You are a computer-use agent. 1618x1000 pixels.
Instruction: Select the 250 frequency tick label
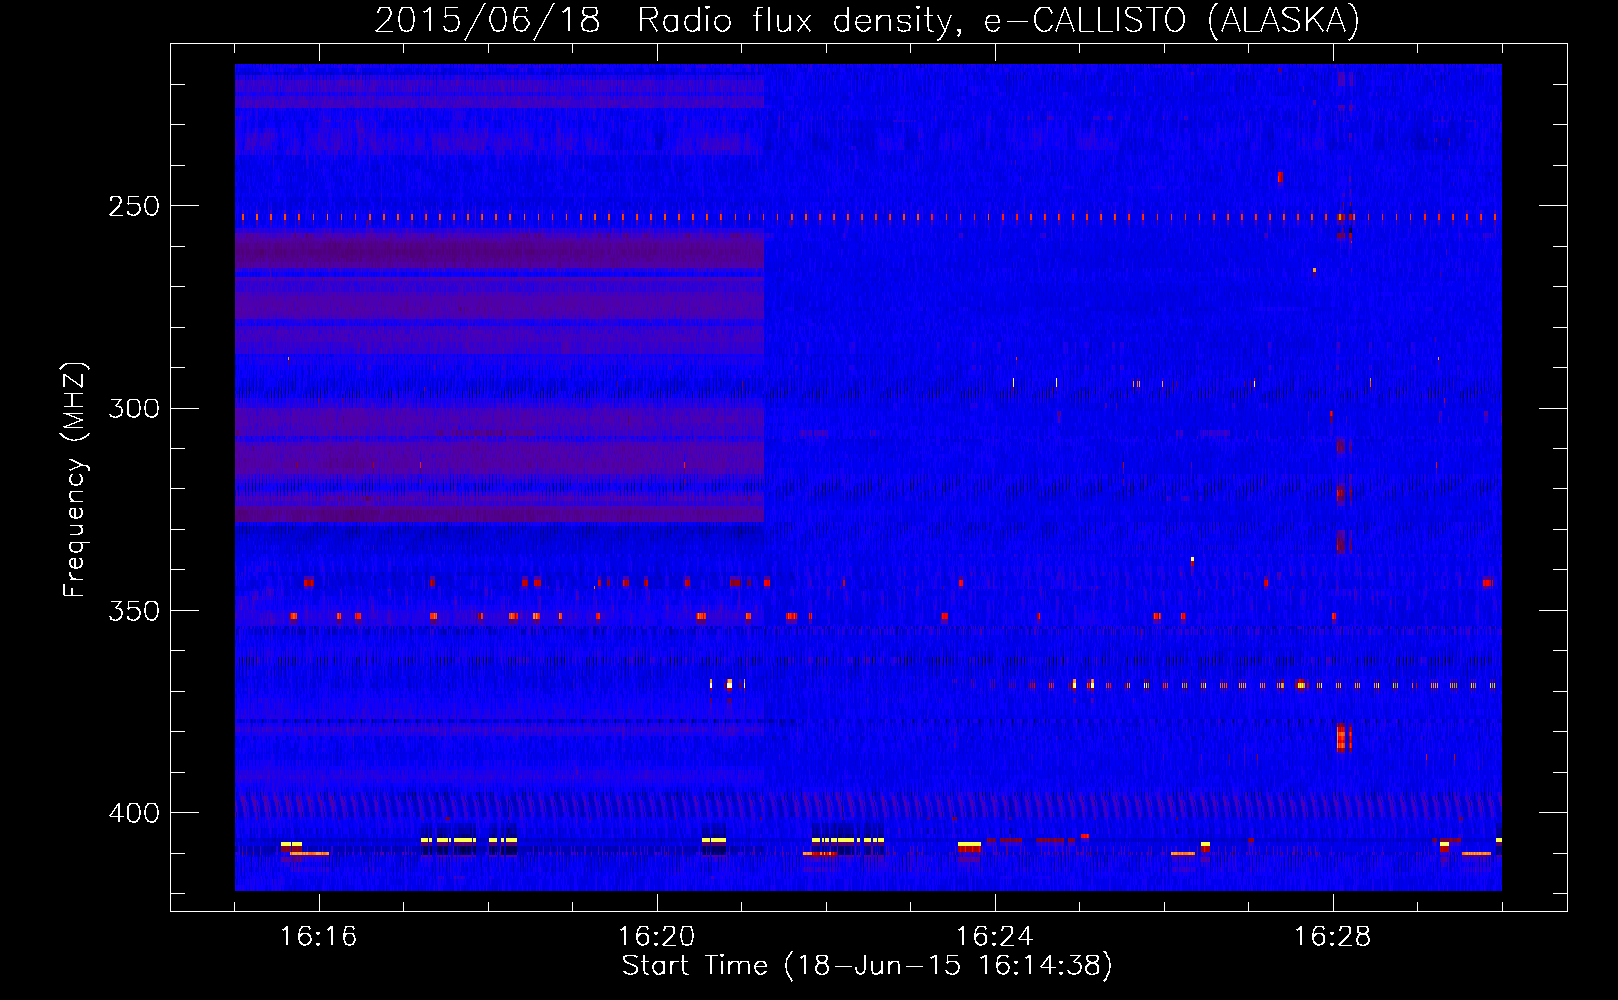(x=134, y=206)
